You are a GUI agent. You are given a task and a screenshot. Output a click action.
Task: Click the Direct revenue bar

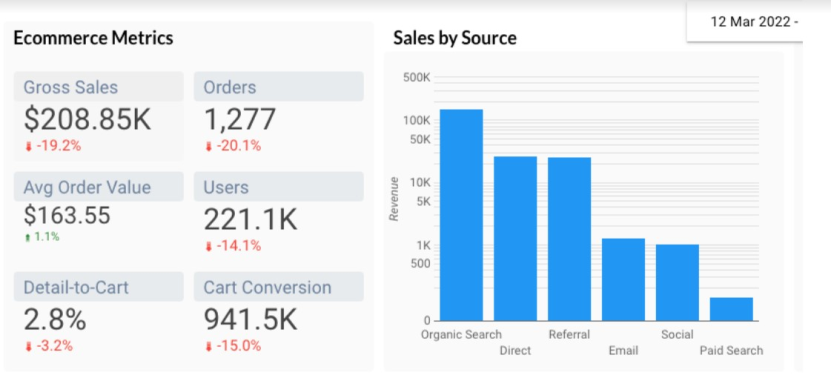515,239
